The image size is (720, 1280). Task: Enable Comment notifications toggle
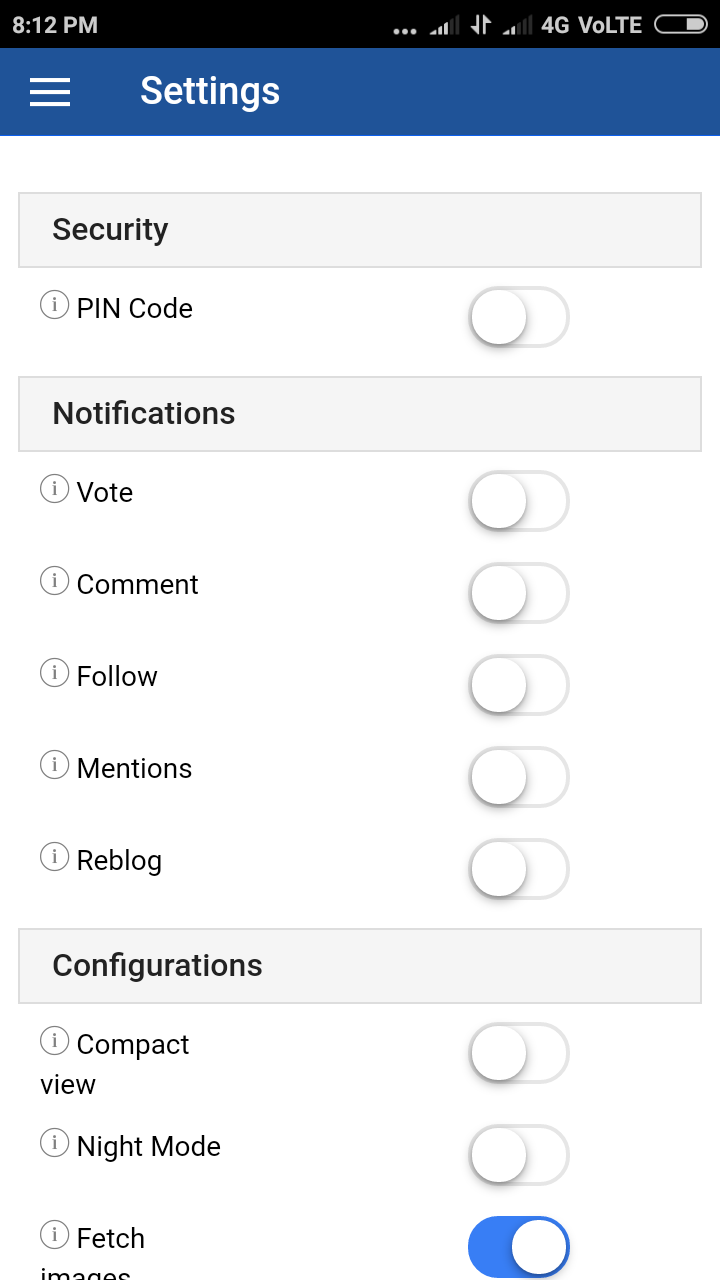tap(518, 593)
